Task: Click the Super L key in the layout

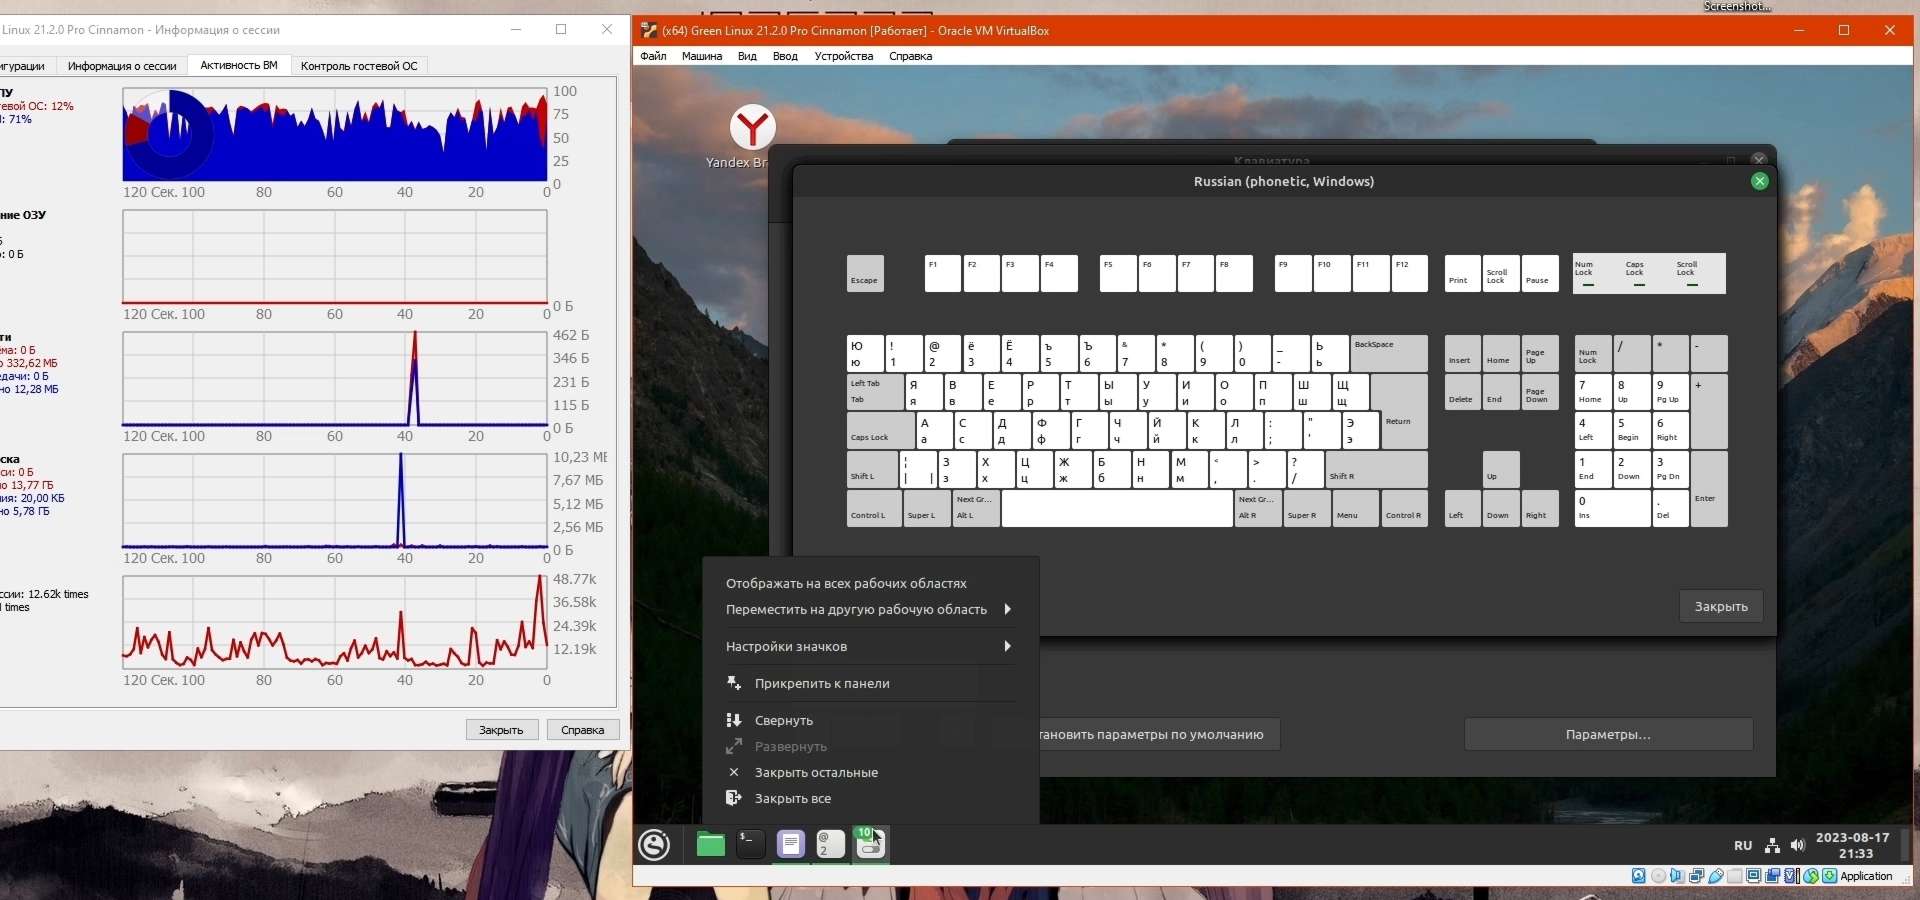Action: pos(927,508)
